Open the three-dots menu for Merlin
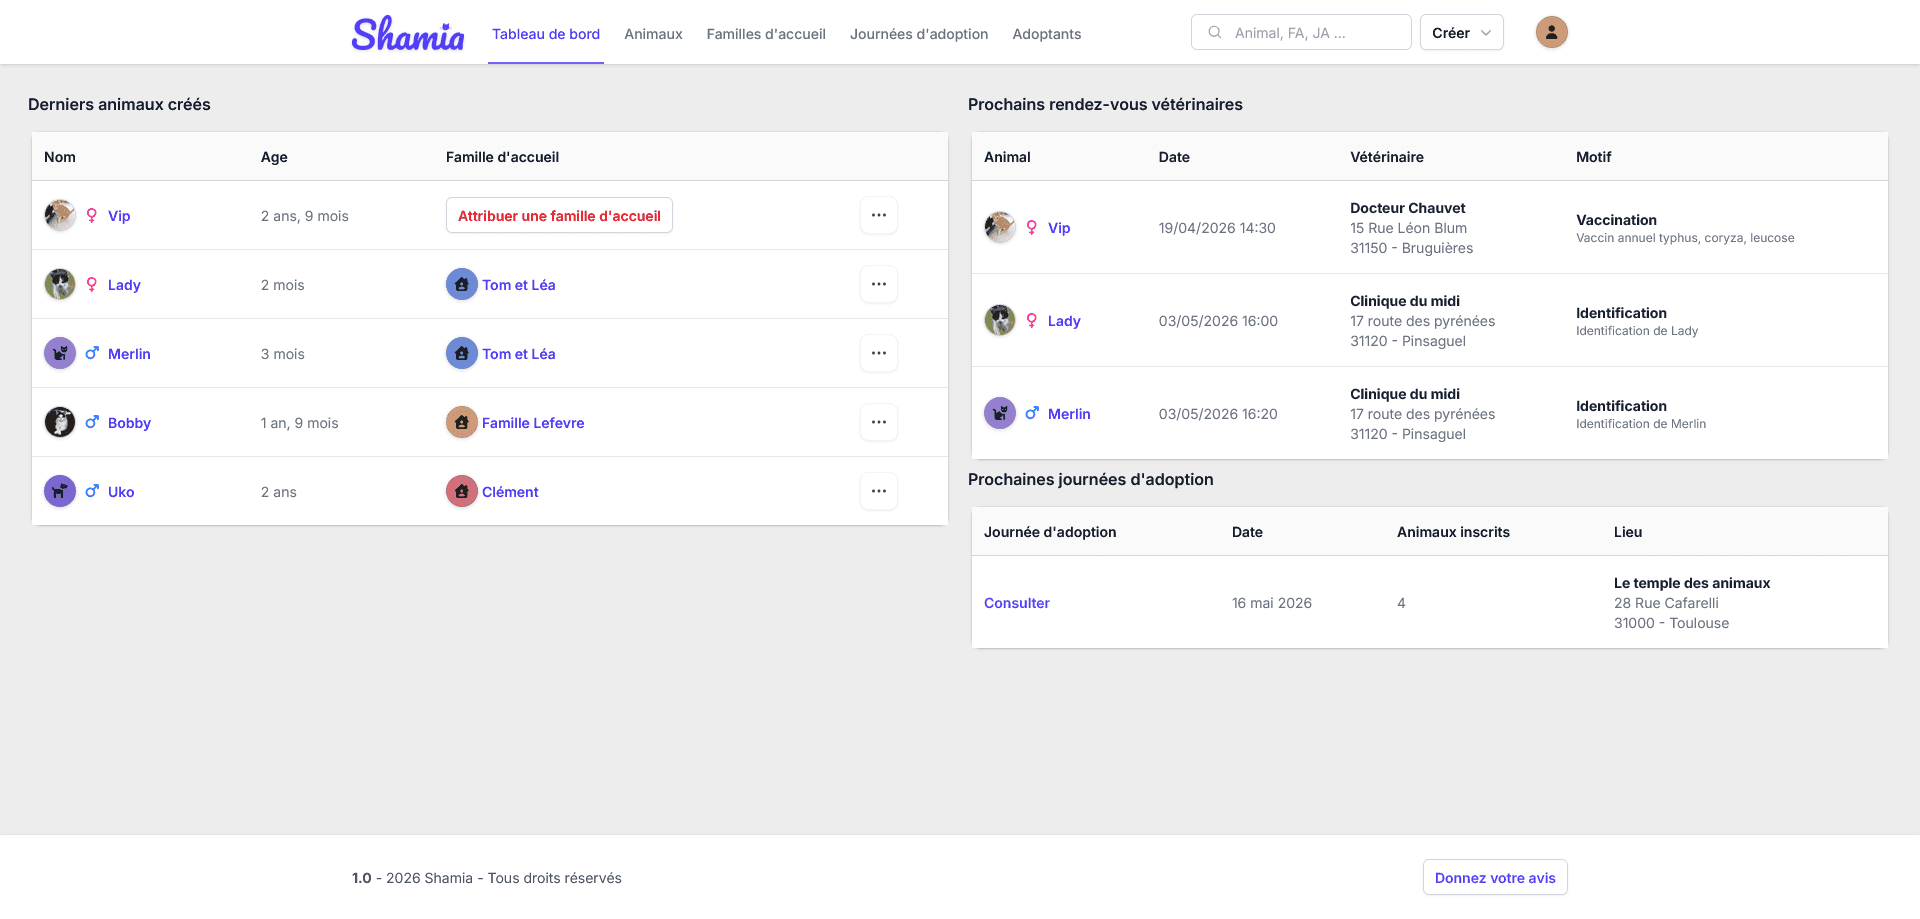The height and width of the screenshot is (919, 1920). point(878,354)
